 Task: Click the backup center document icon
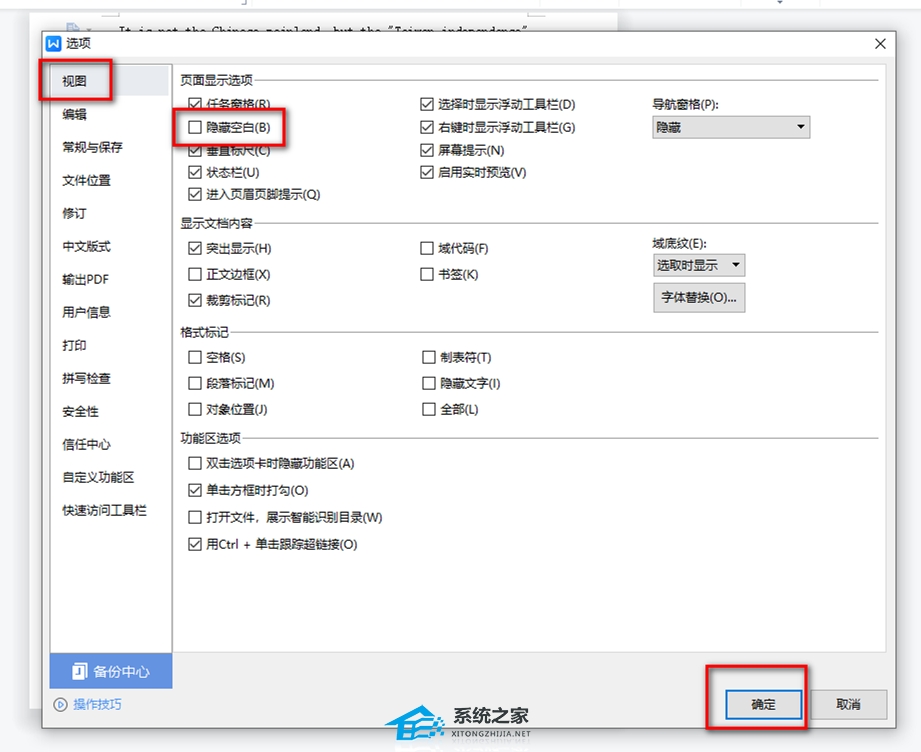point(79,671)
